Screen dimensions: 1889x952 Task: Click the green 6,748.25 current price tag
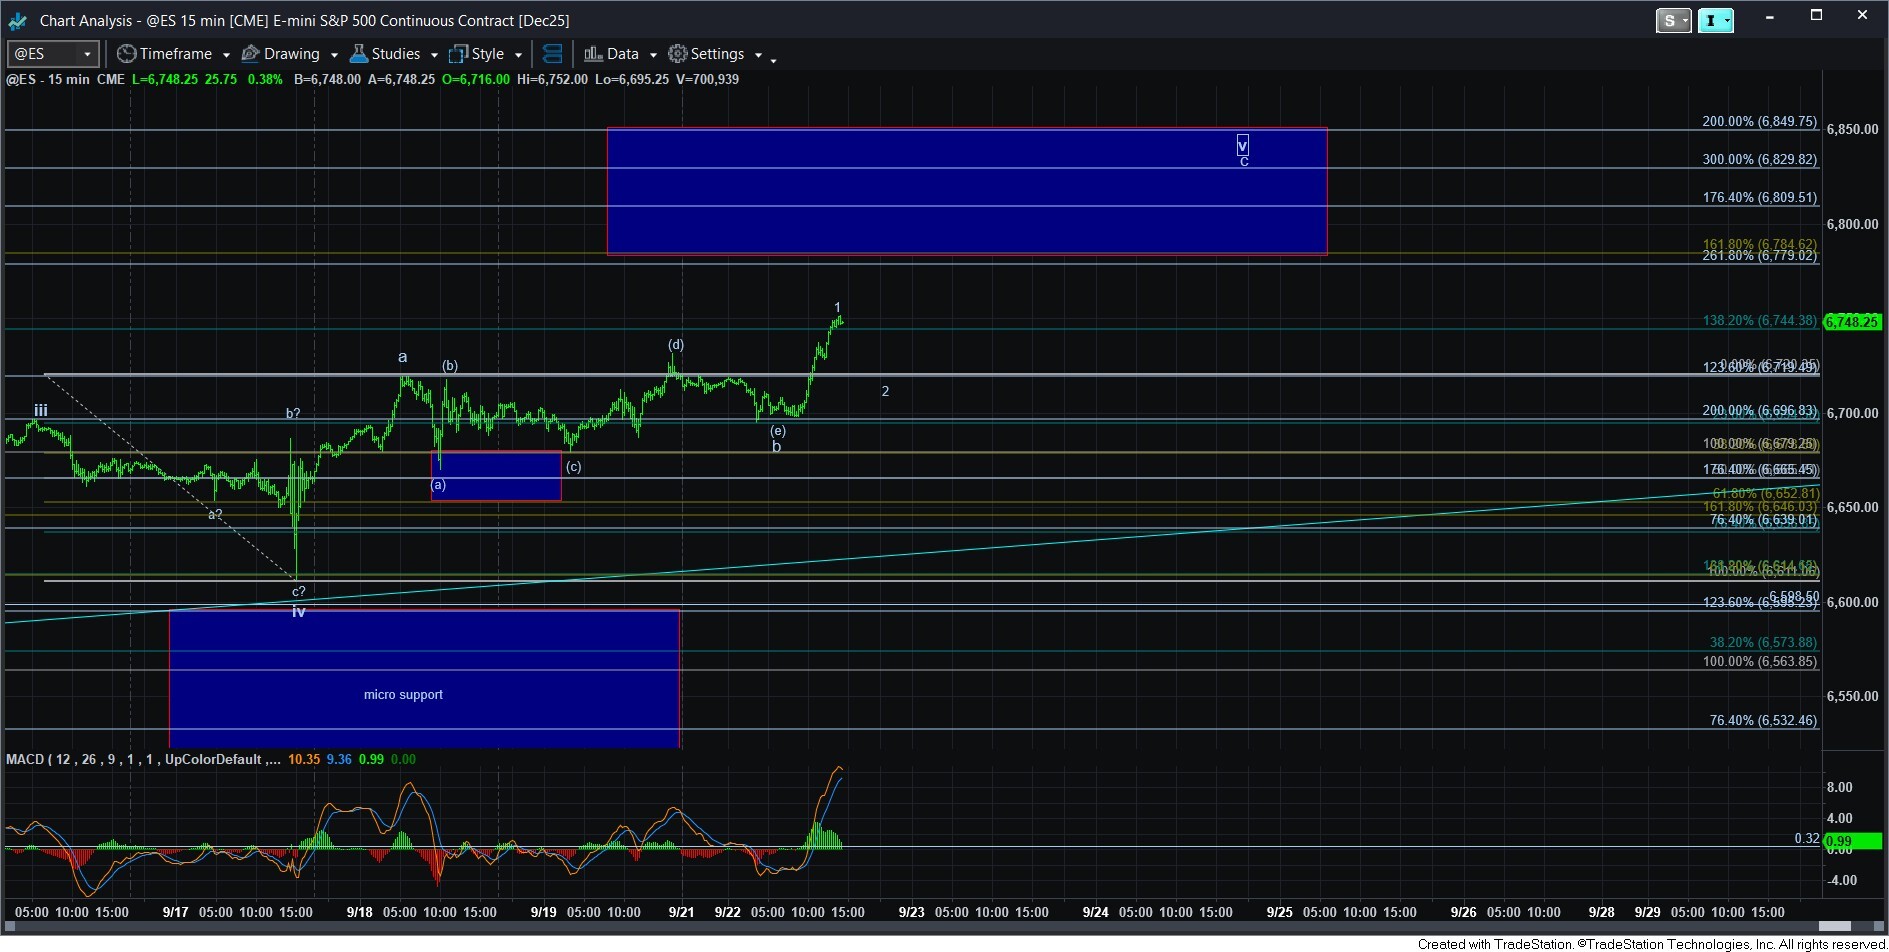(x=1852, y=322)
